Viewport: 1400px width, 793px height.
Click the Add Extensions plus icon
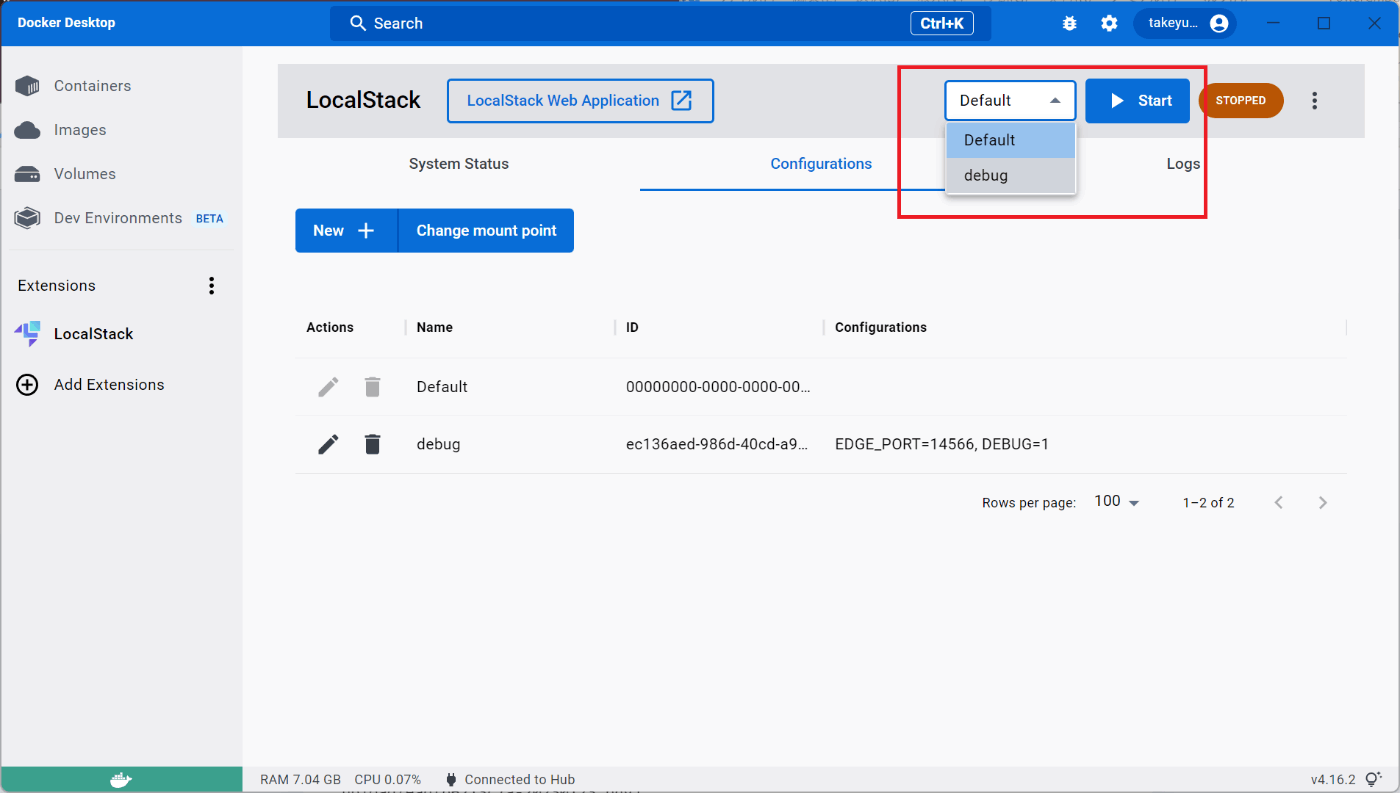pos(27,385)
